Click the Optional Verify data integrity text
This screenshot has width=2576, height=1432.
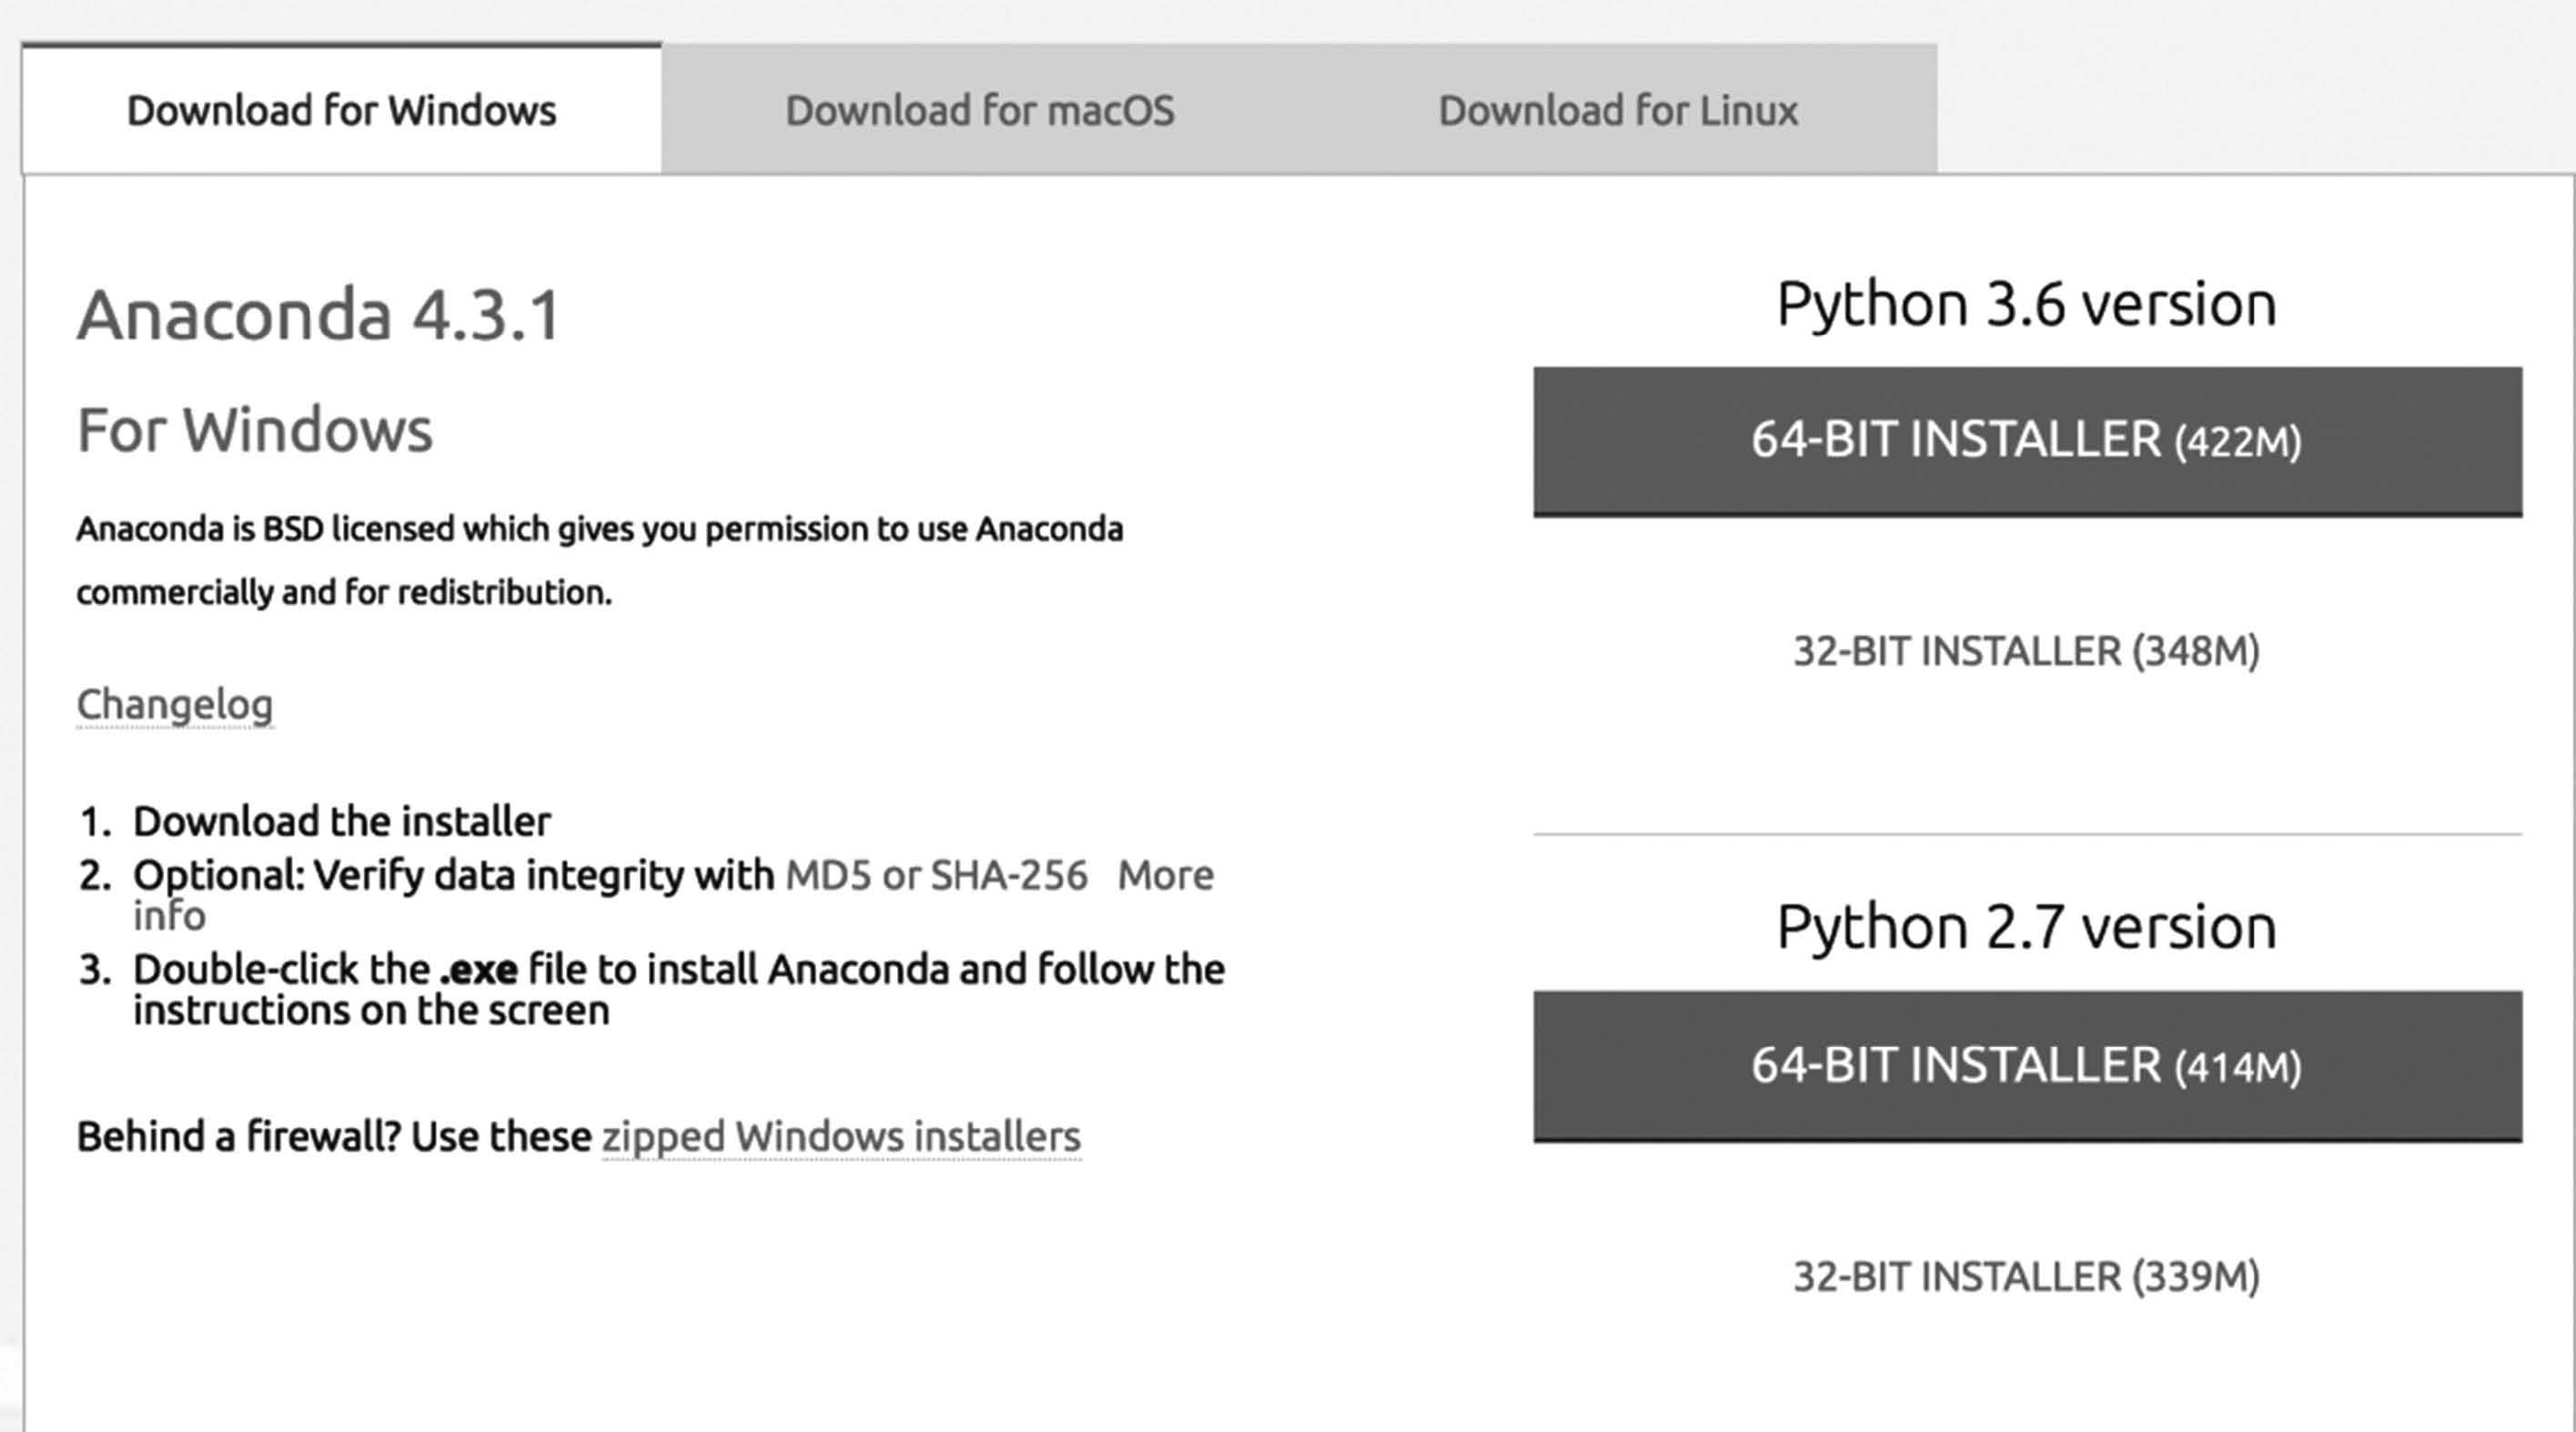[x=454, y=876]
